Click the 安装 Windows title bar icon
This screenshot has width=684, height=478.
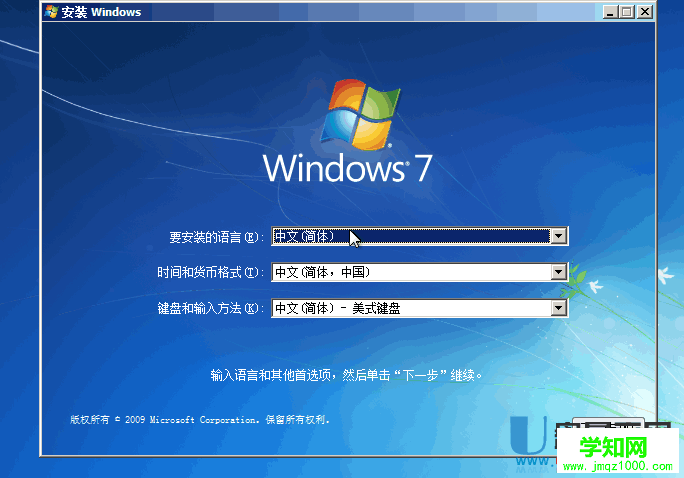[51, 12]
